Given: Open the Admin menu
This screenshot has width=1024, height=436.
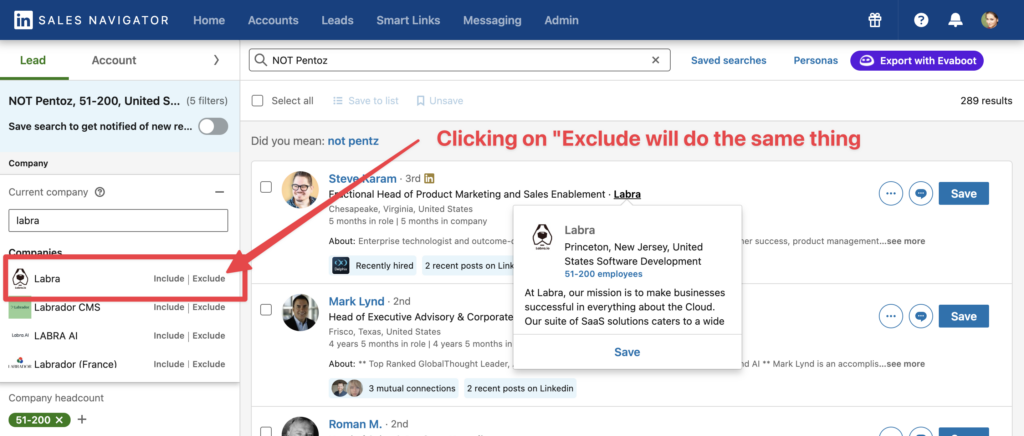Looking at the screenshot, I should [x=562, y=20].
